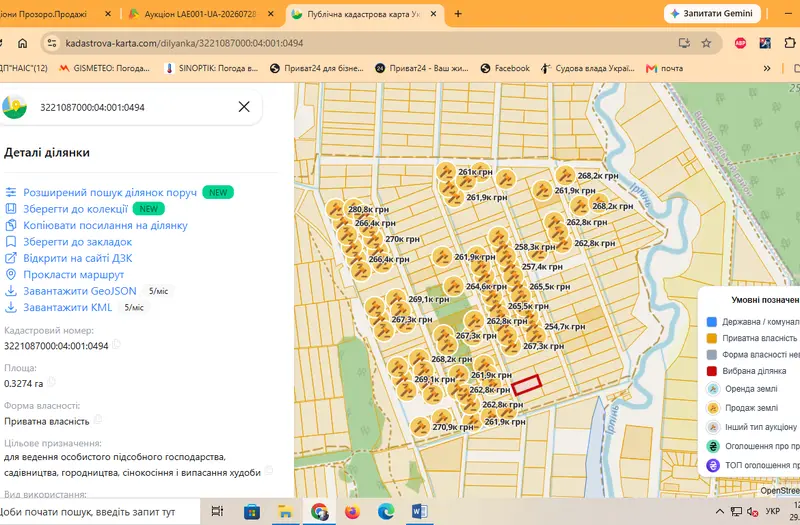Click bookmark icon beside Зберегти до закладок
The height and width of the screenshot is (525, 800).
[x=11, y=241]
